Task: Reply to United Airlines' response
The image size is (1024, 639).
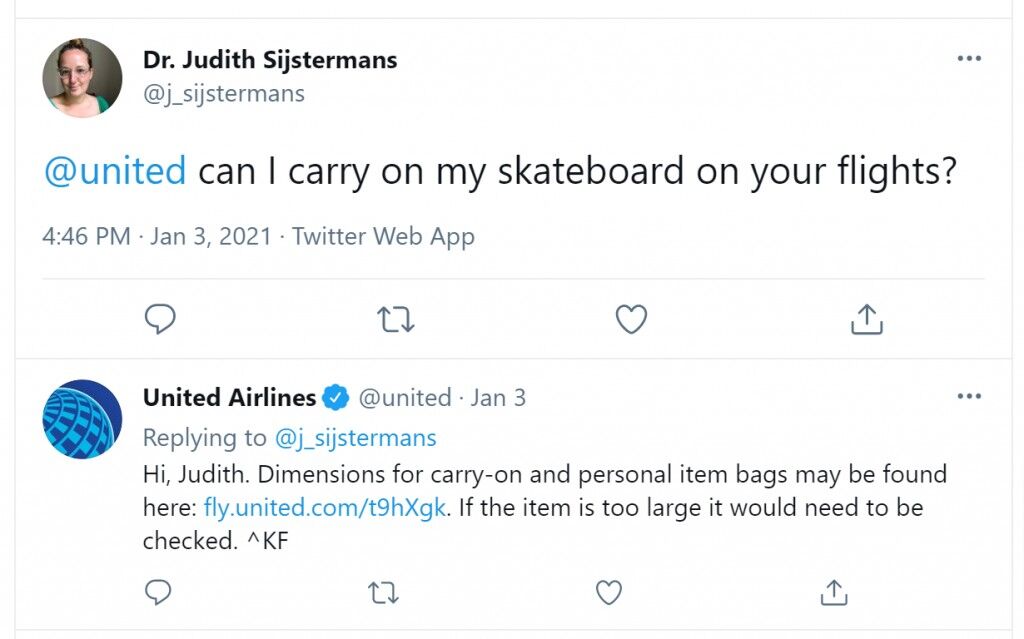Action: (x=158, y=593)
